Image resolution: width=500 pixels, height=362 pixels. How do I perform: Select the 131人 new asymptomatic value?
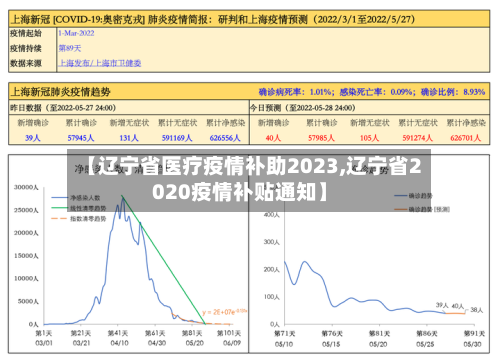click(x=129, y=138)
